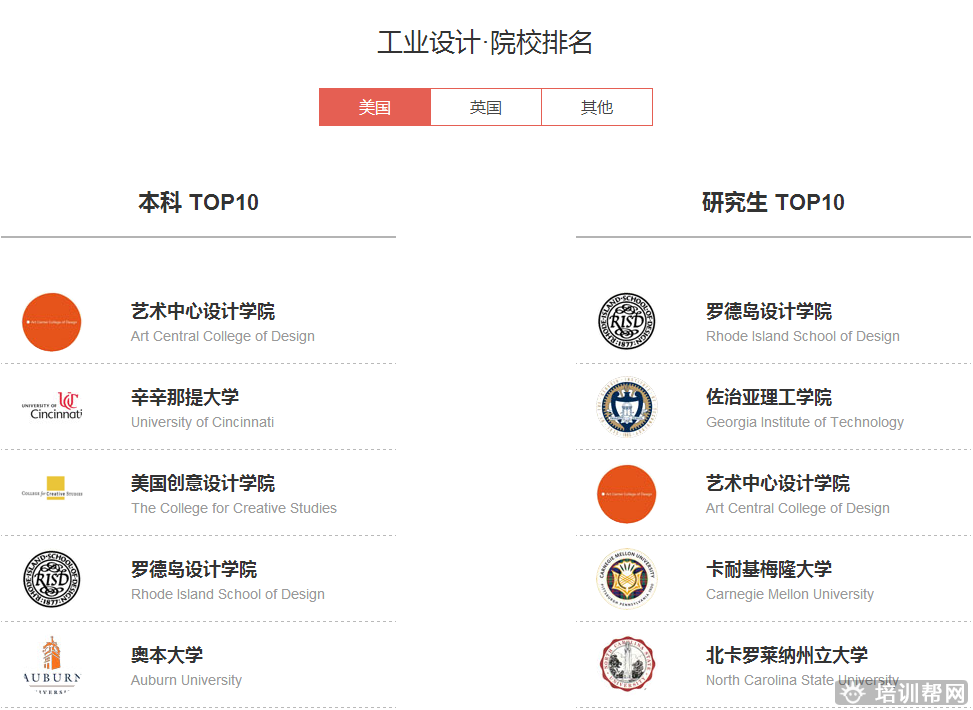Click 'University of Cincinnati' English name
973x710 pixels.
pos(202,423)
